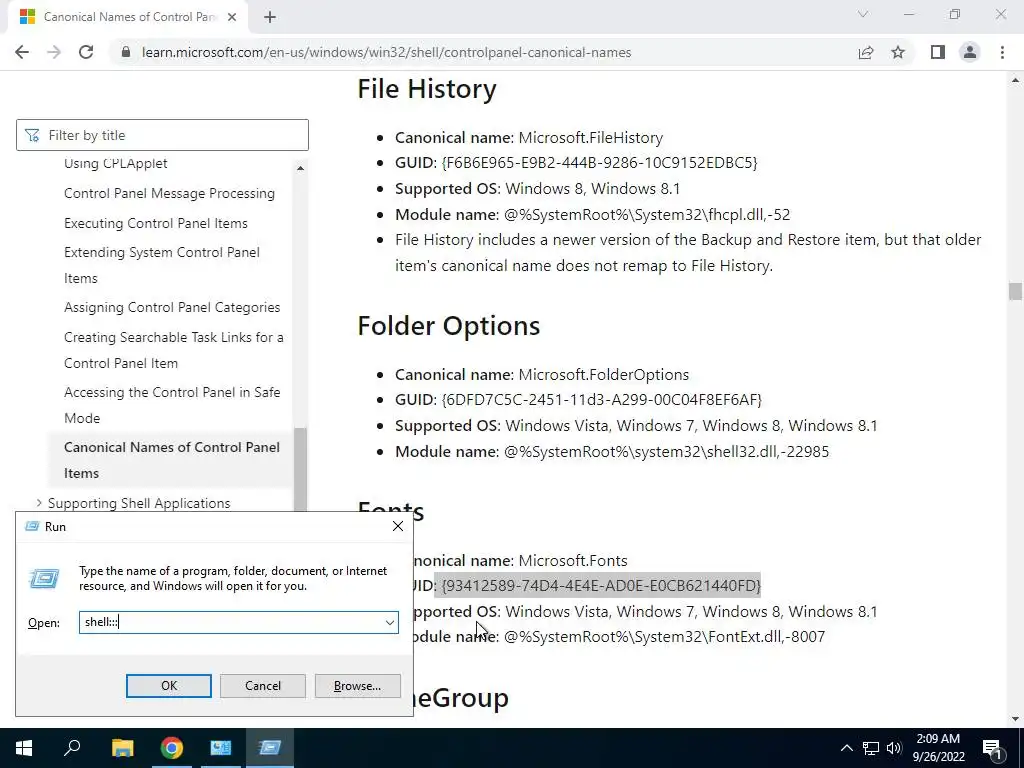Image resolution: width=1024 pixels, height=768 pixels.
Task: Click the fhcpl.dll module name text
Action: click(x=647, y=214)
